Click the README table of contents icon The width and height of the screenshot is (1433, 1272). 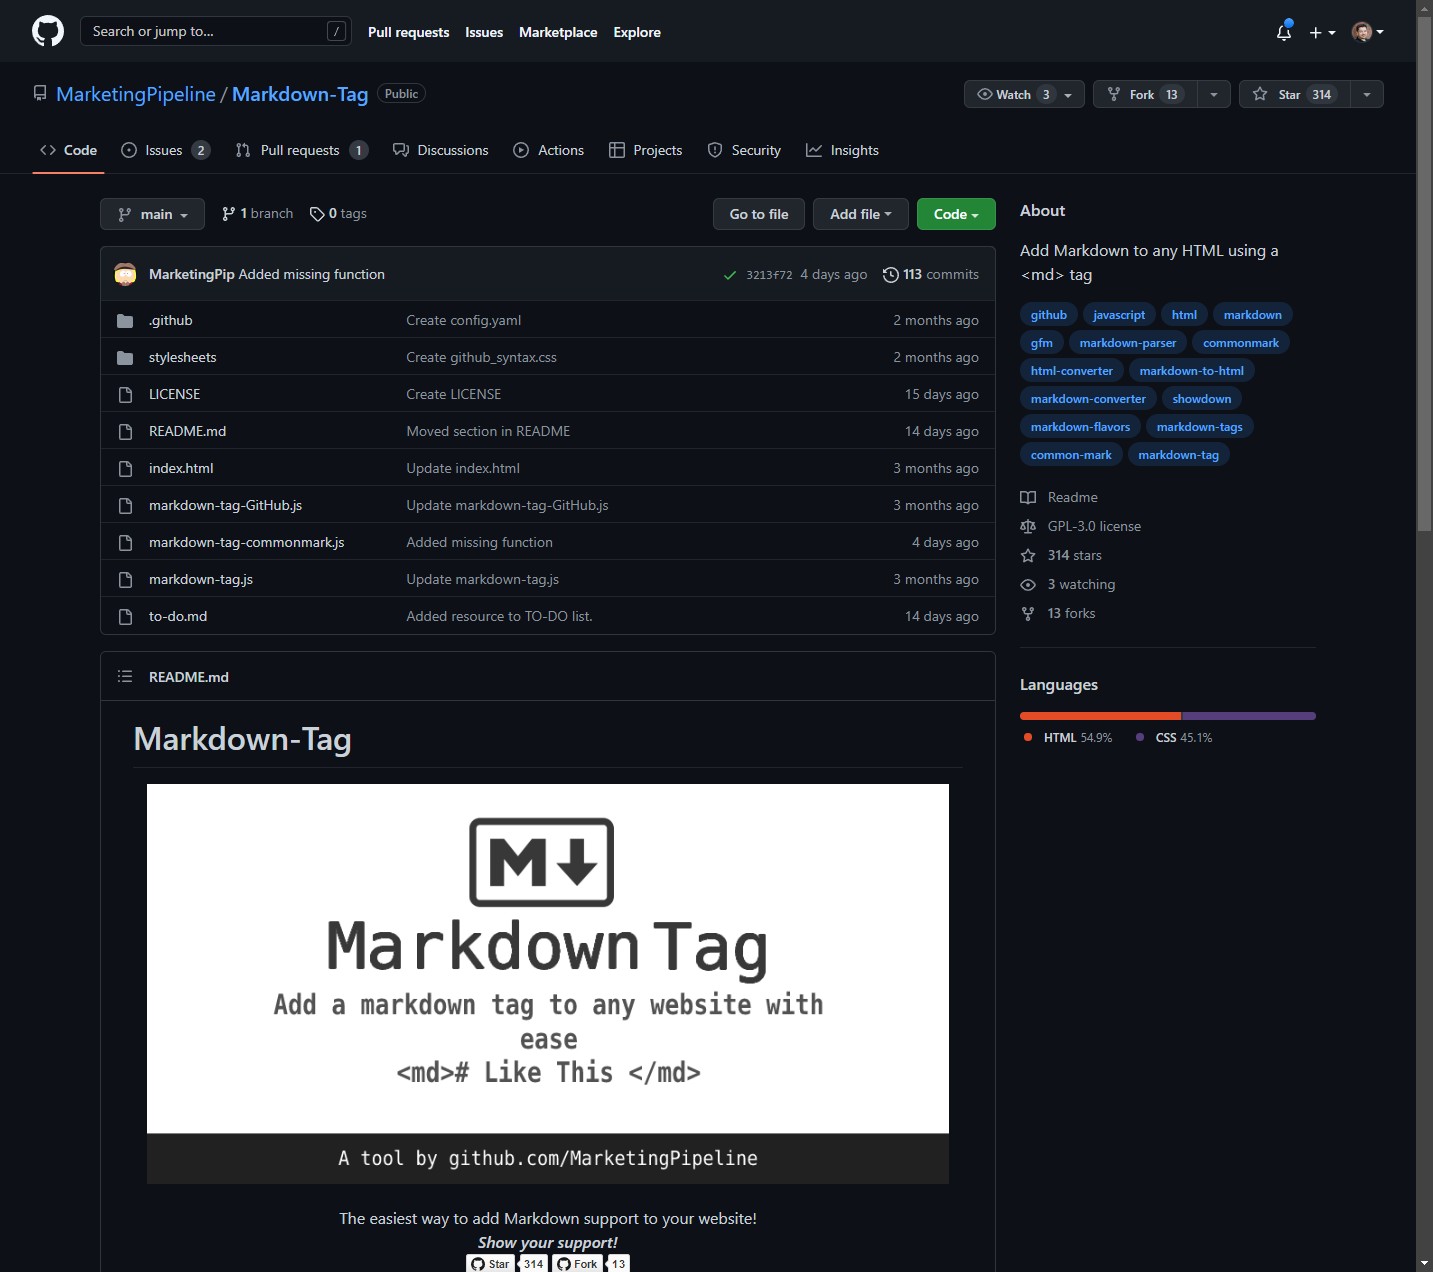pyautogui.click(x=125, y=677)
